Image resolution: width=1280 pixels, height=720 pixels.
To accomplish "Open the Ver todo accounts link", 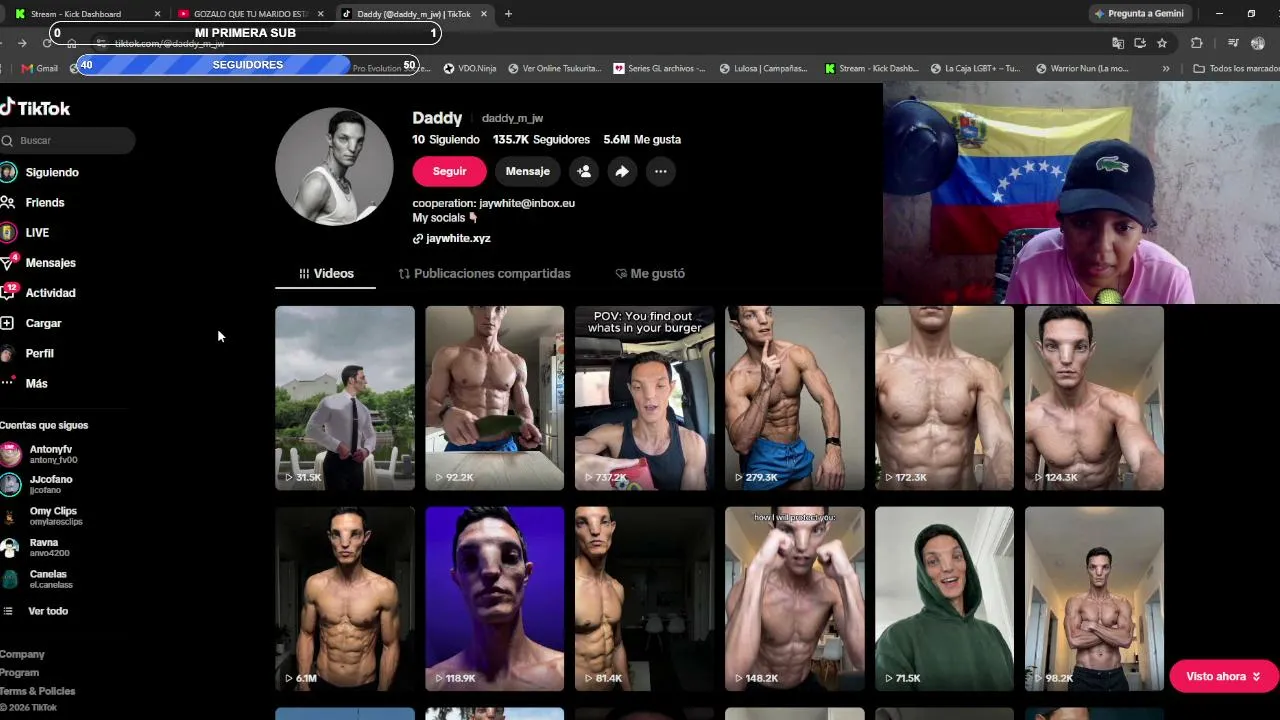I will tap(48, 611).
